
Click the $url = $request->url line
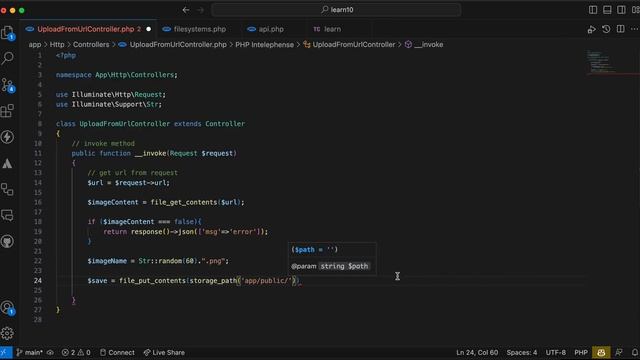coord(128,182)
